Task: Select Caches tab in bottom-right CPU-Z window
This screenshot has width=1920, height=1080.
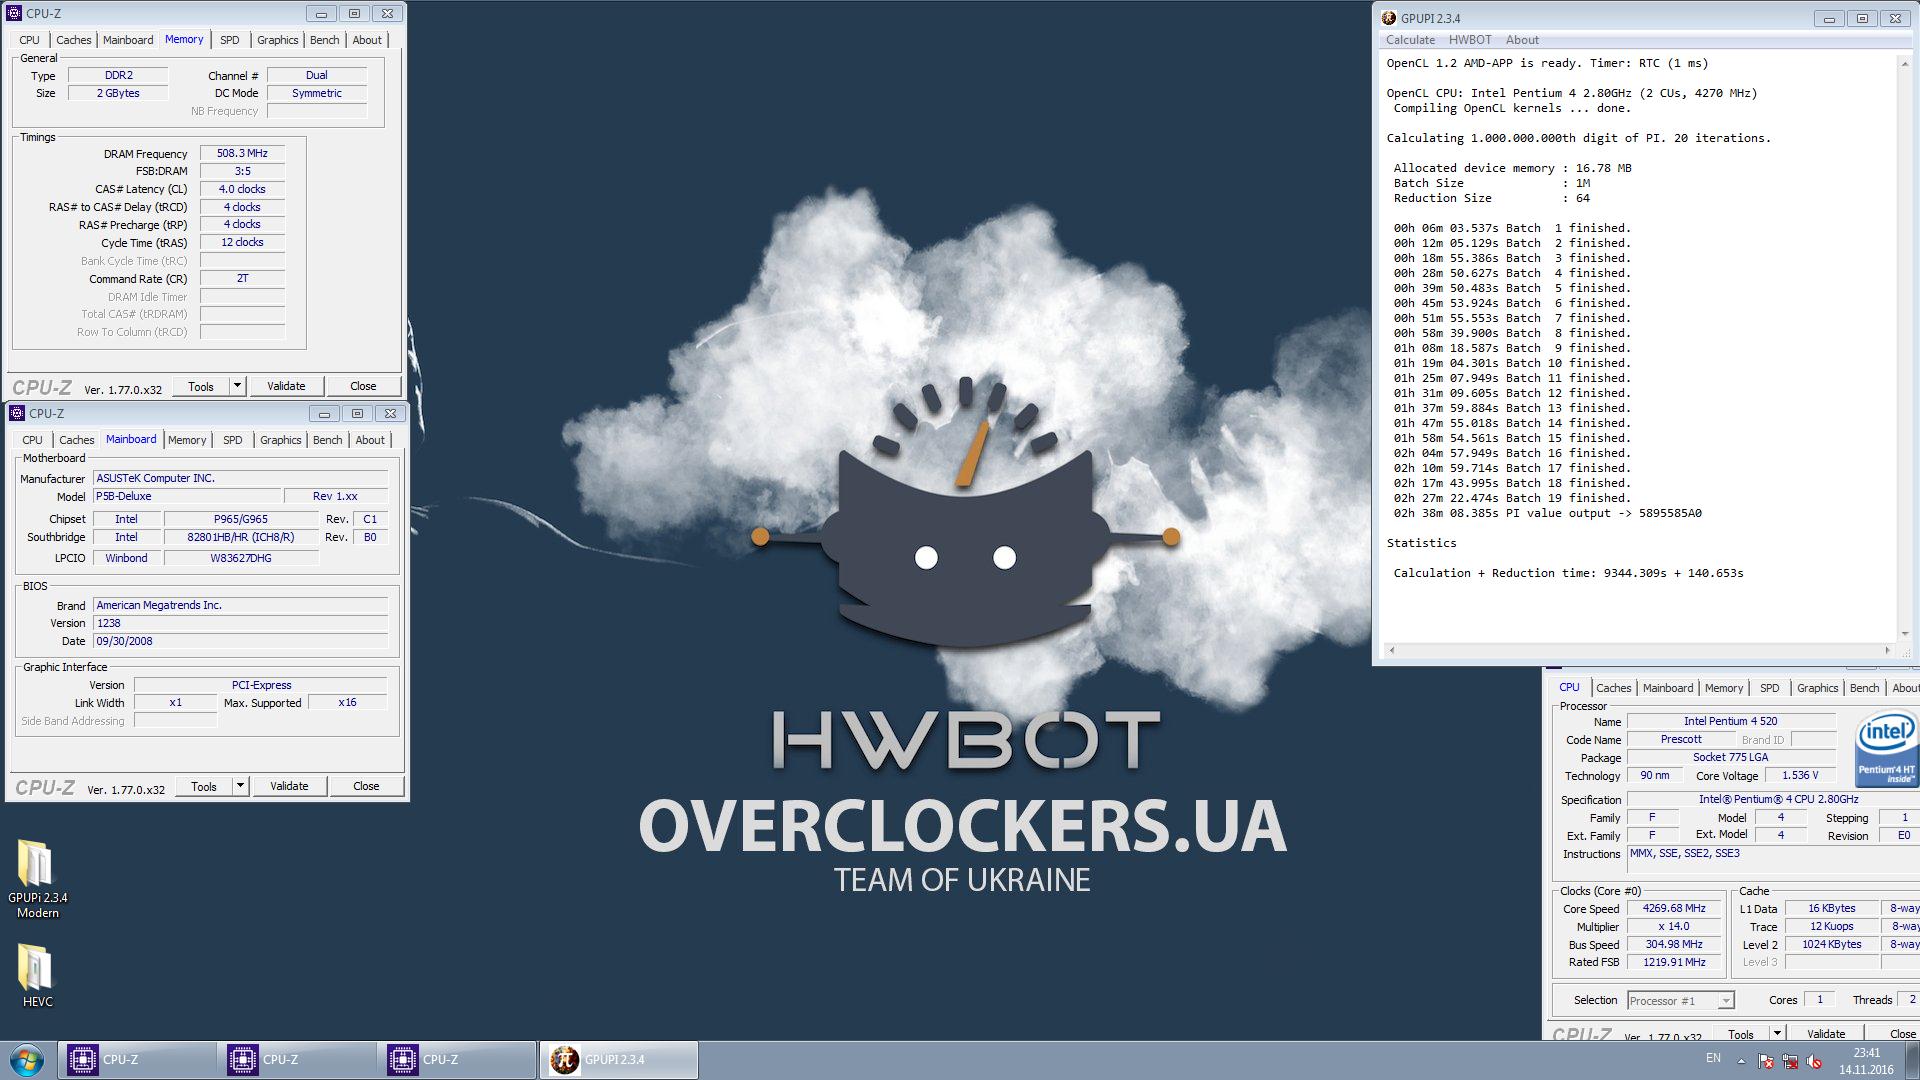Action: click(x=1614, y=688)
